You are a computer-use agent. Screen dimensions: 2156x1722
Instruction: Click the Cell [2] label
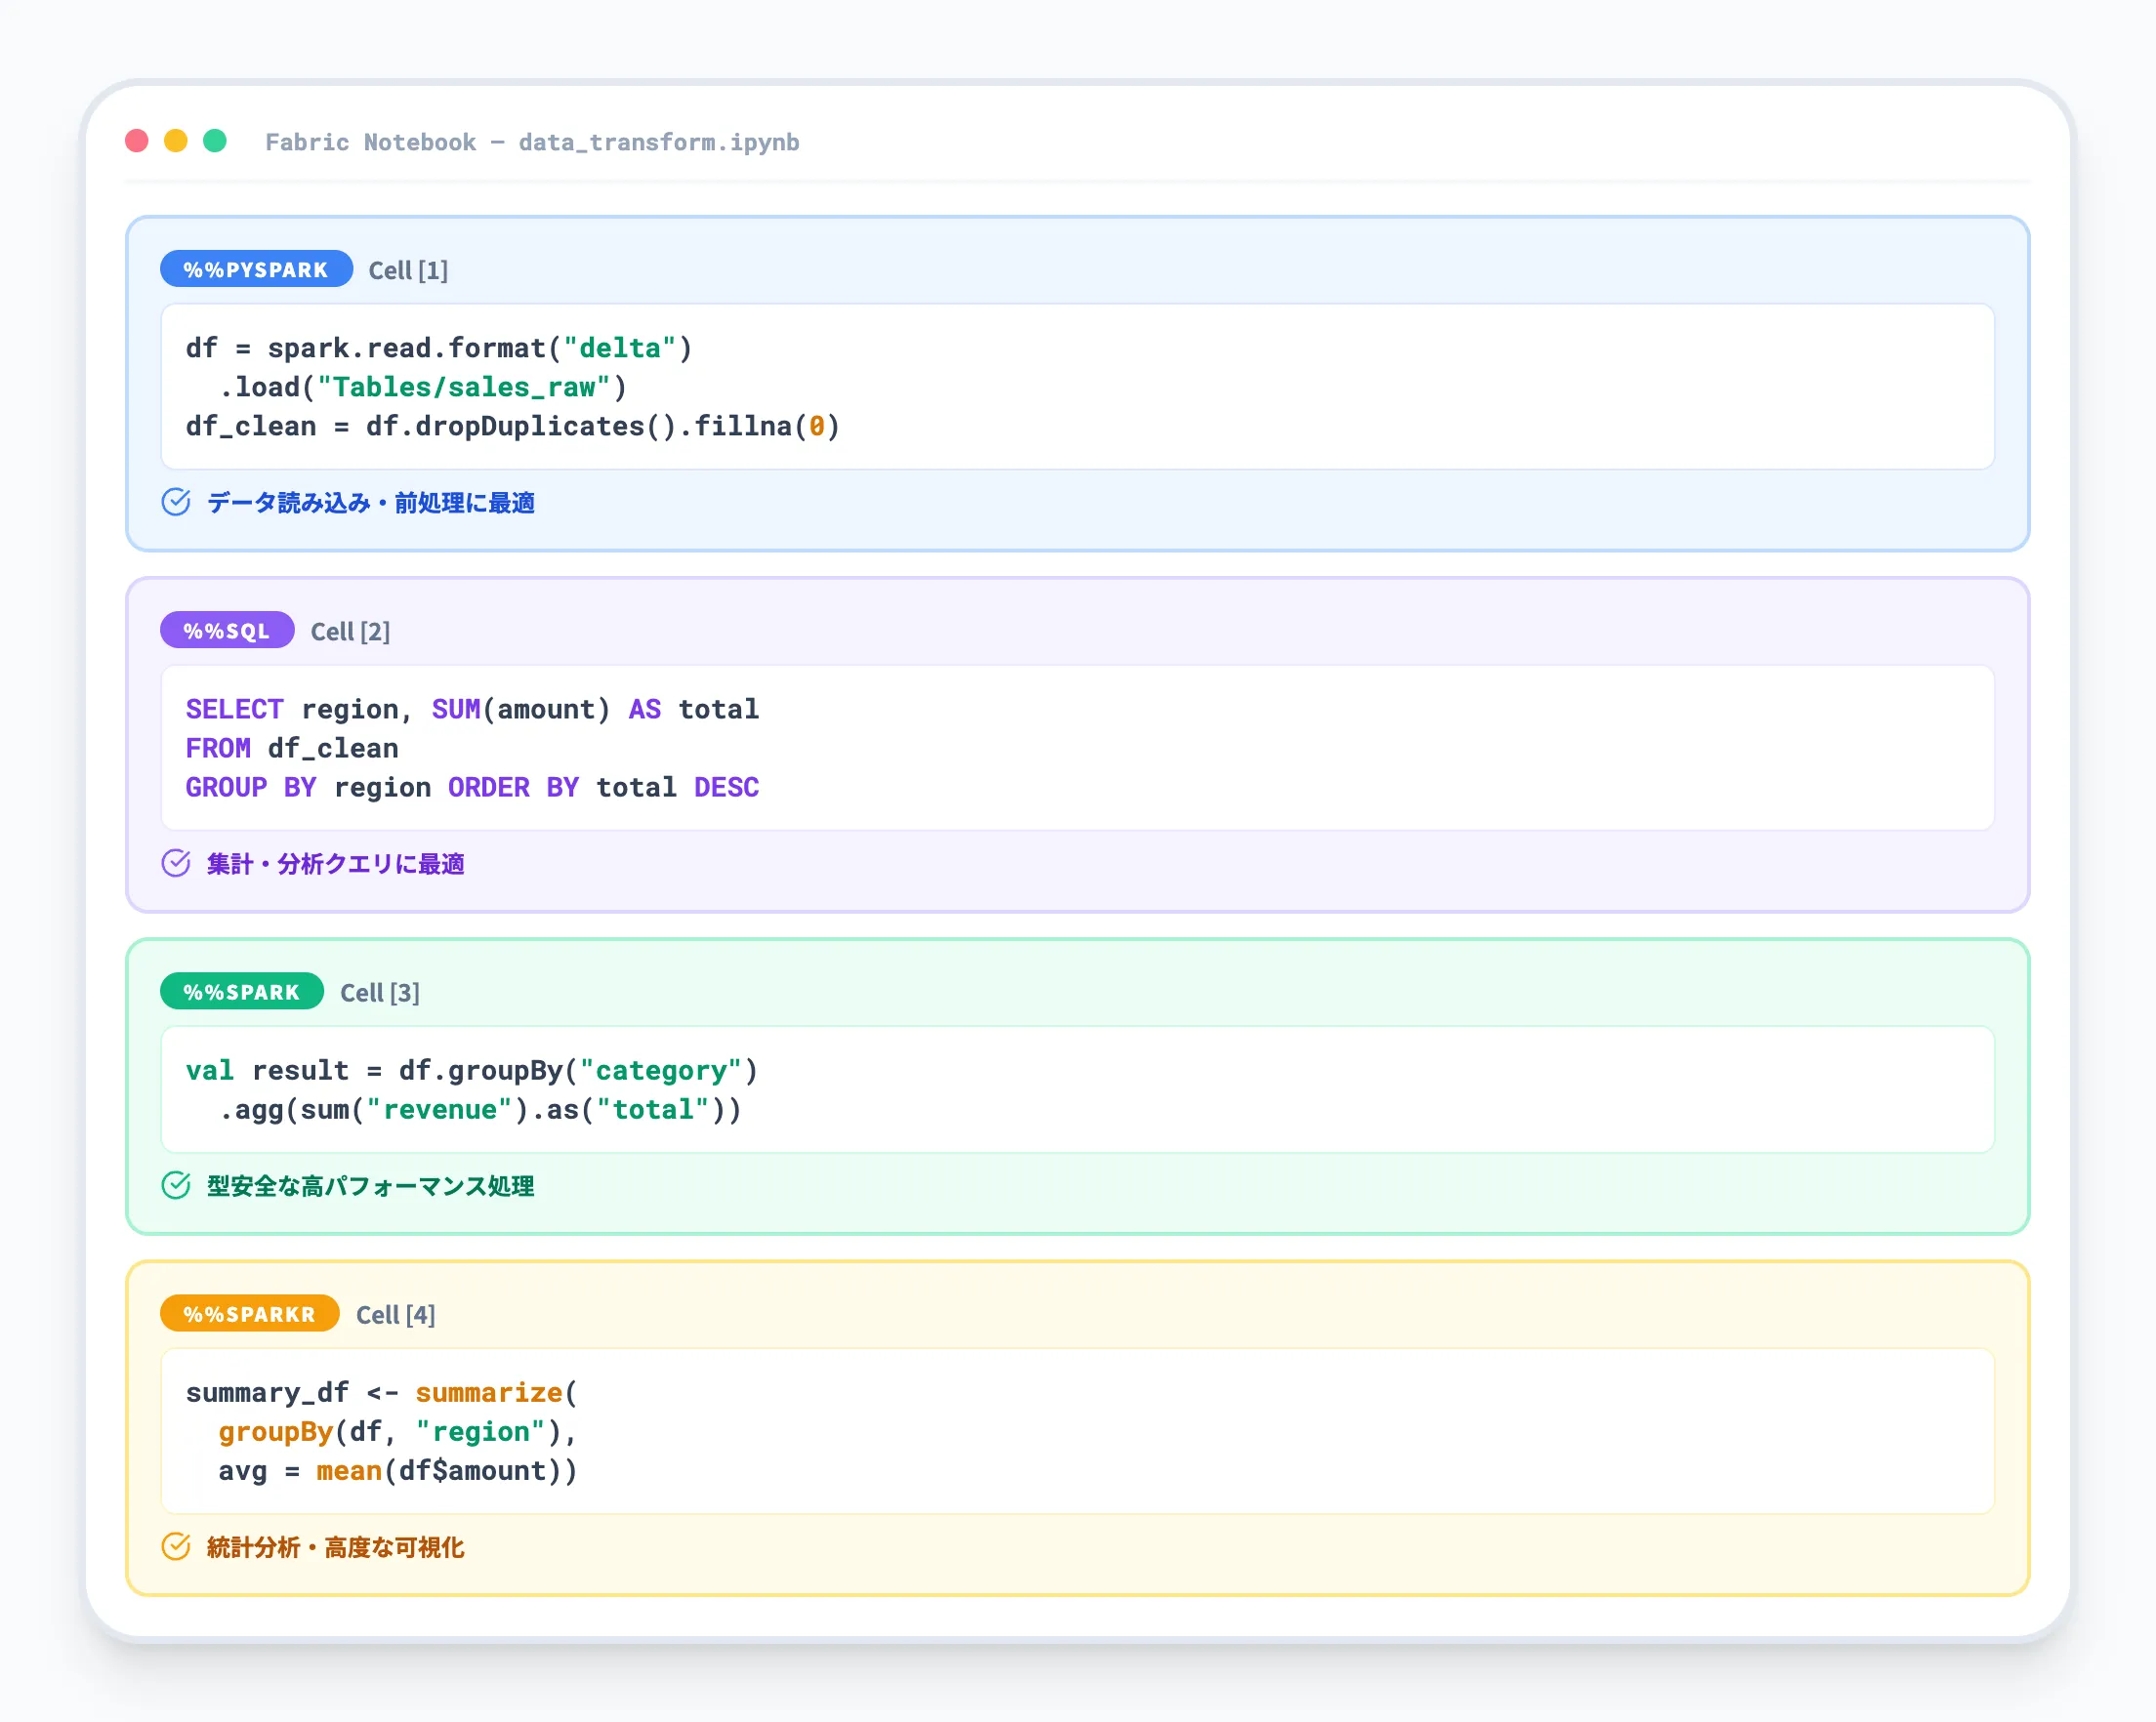(350, 631)
